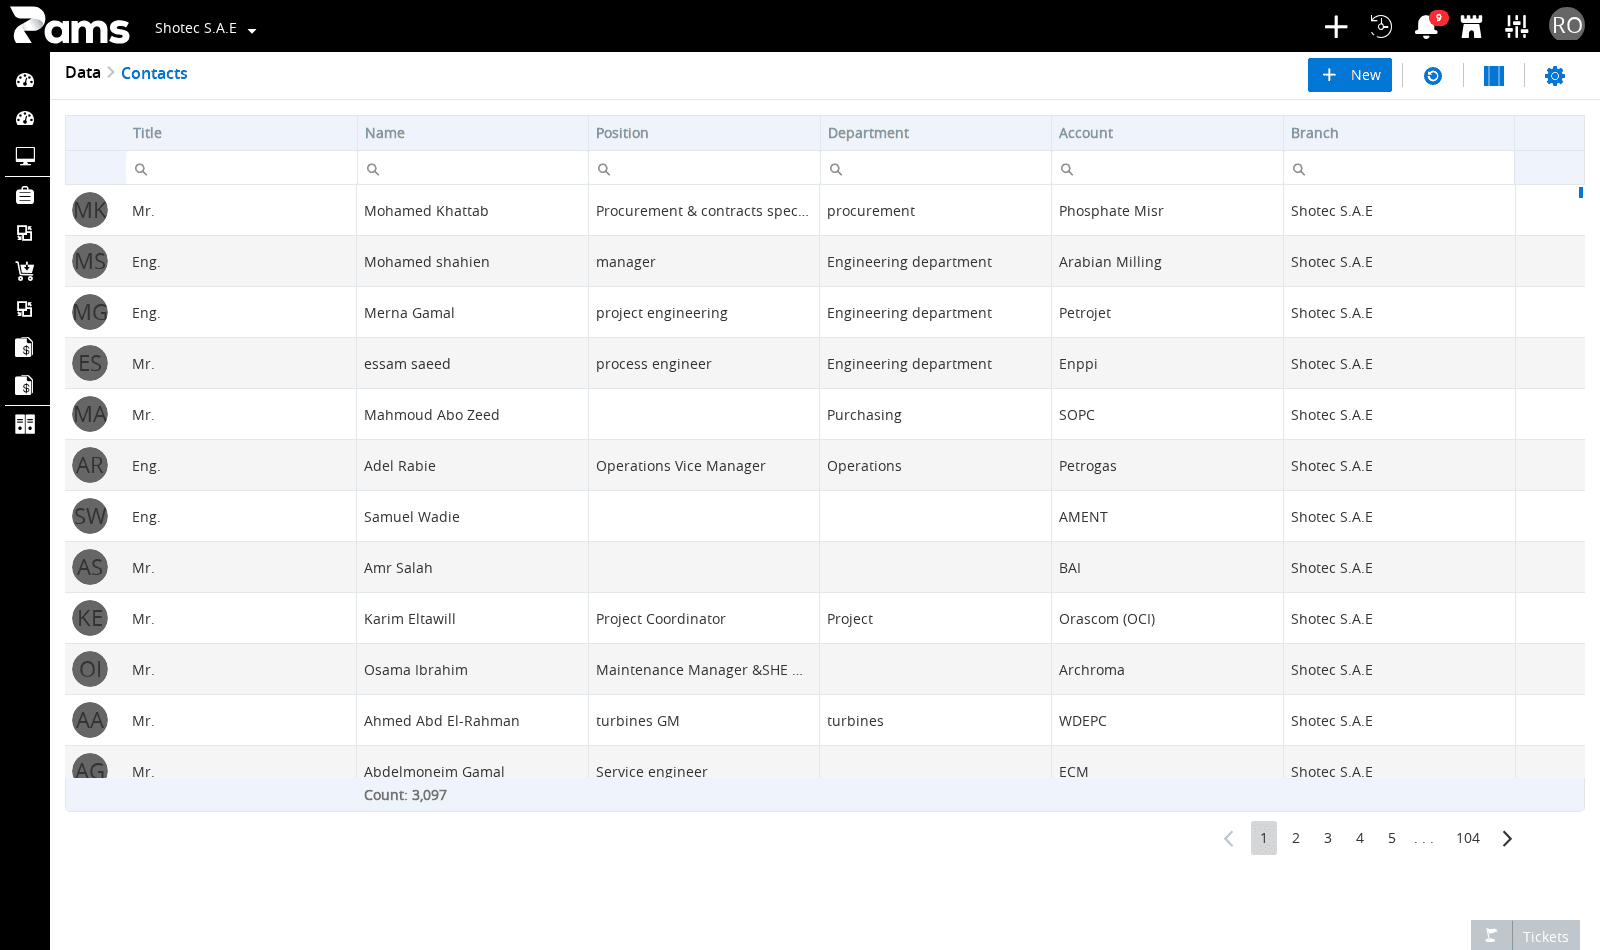Click the Department filter search field
Screen dimensions: 1600x950
[936, 168]
